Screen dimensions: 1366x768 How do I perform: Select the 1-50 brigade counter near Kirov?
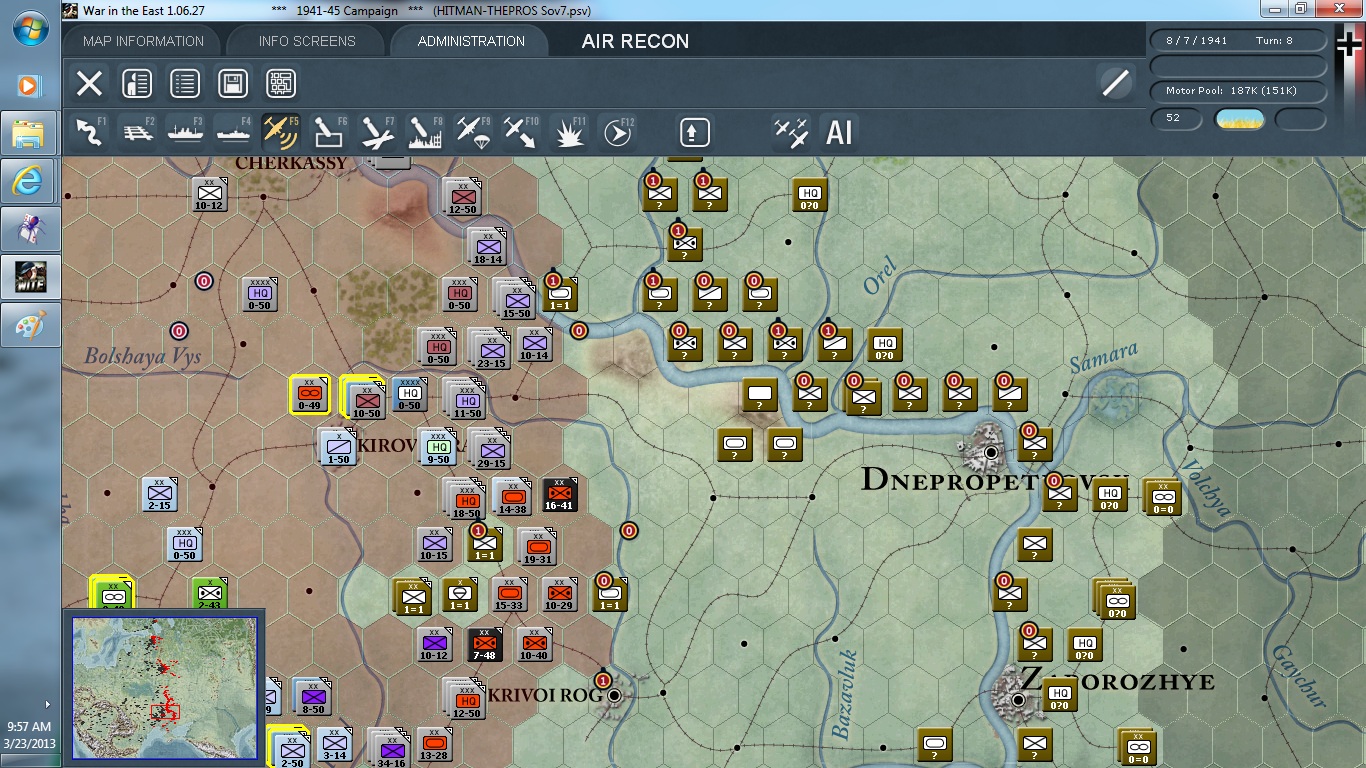337,447
